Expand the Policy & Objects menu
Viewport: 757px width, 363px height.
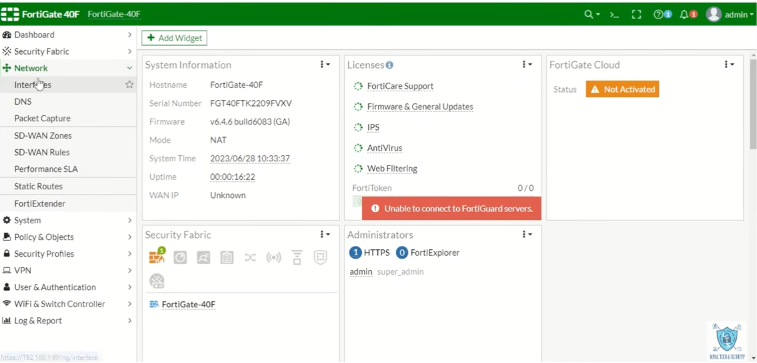68,237
